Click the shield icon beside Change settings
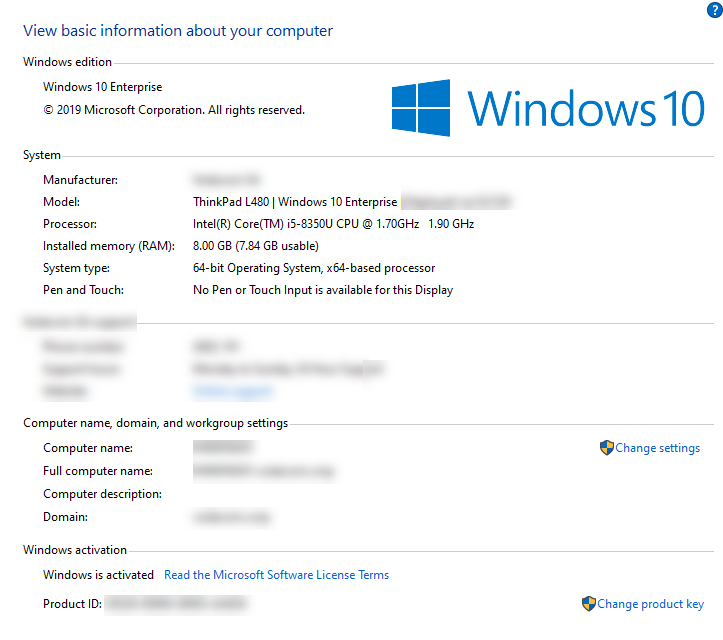Screen dimensions: 723x640 click(606, 448)
